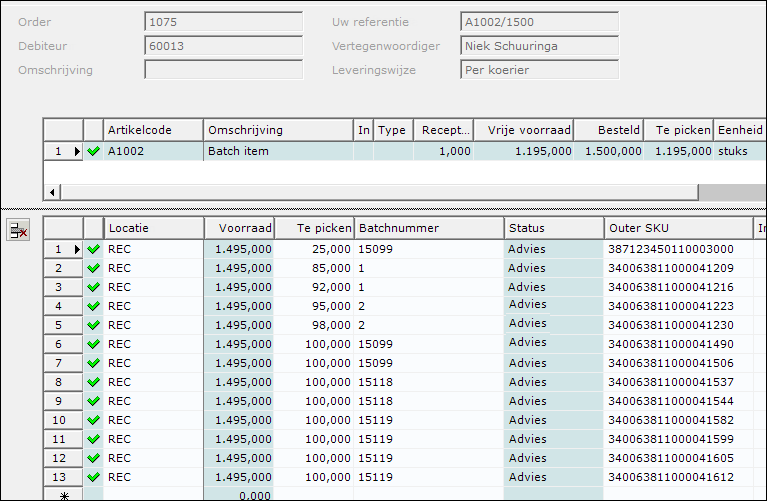Click the Status column header
The height and width of the screenshot is (501, 767).
554,228
